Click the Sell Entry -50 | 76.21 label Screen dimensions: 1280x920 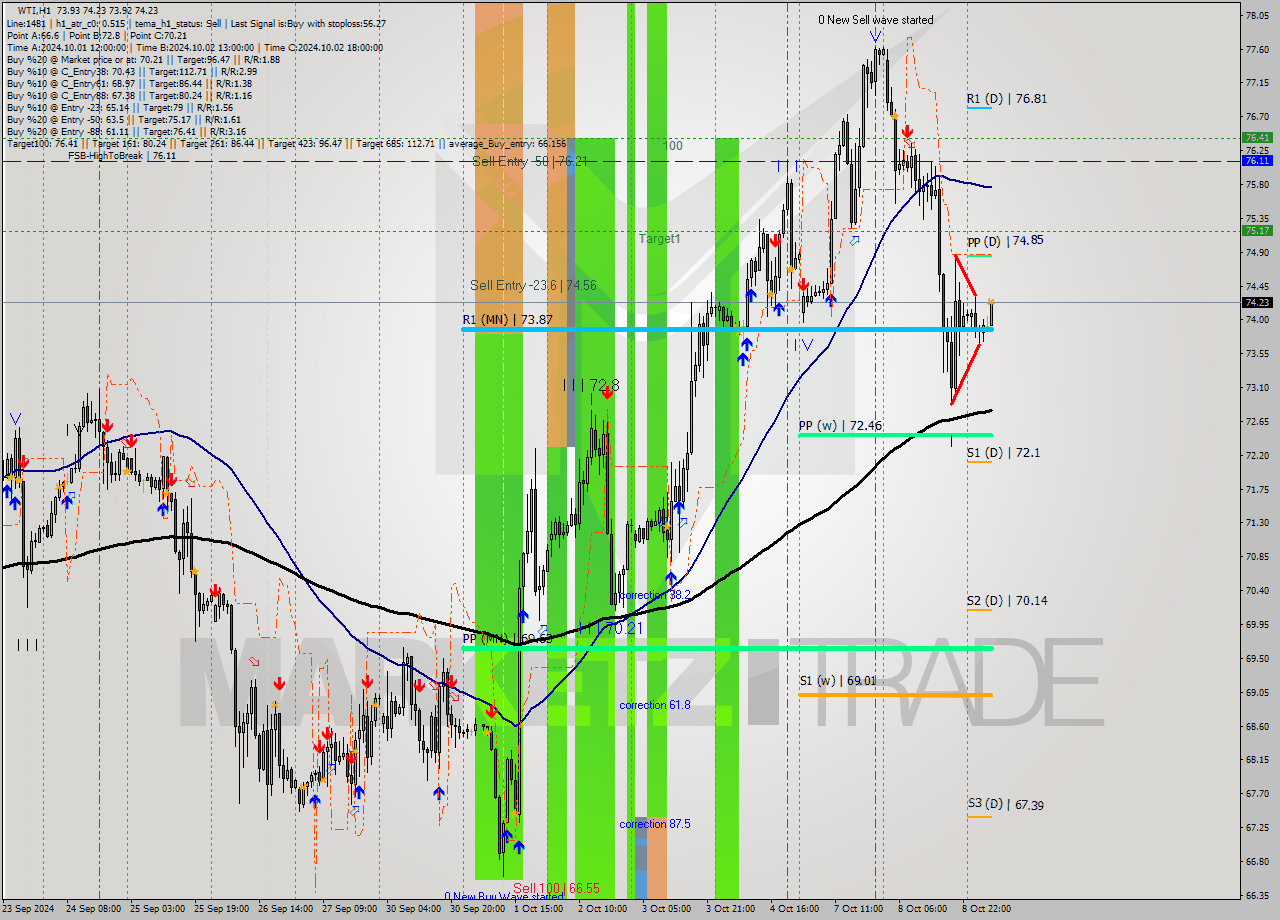[x=530, y=161]
